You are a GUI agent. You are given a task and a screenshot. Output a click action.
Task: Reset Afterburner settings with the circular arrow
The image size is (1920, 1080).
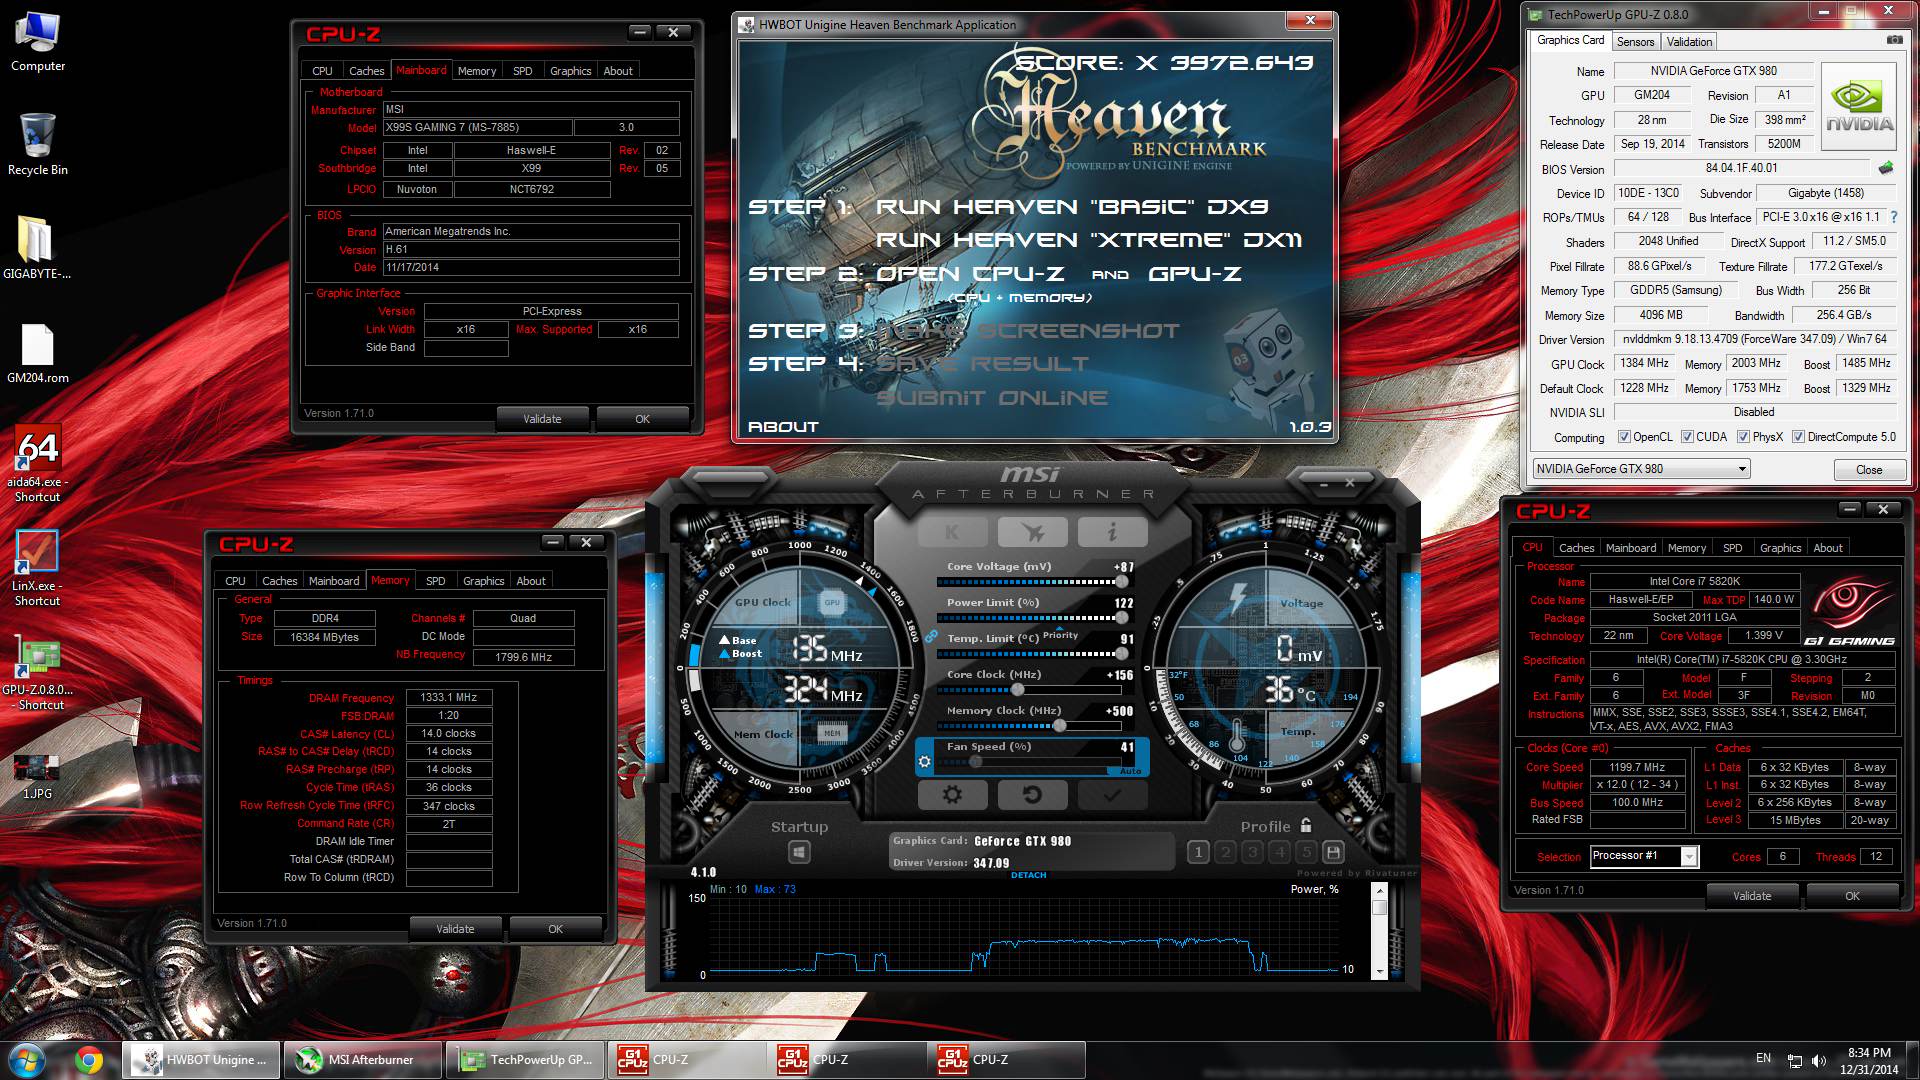1032,795
